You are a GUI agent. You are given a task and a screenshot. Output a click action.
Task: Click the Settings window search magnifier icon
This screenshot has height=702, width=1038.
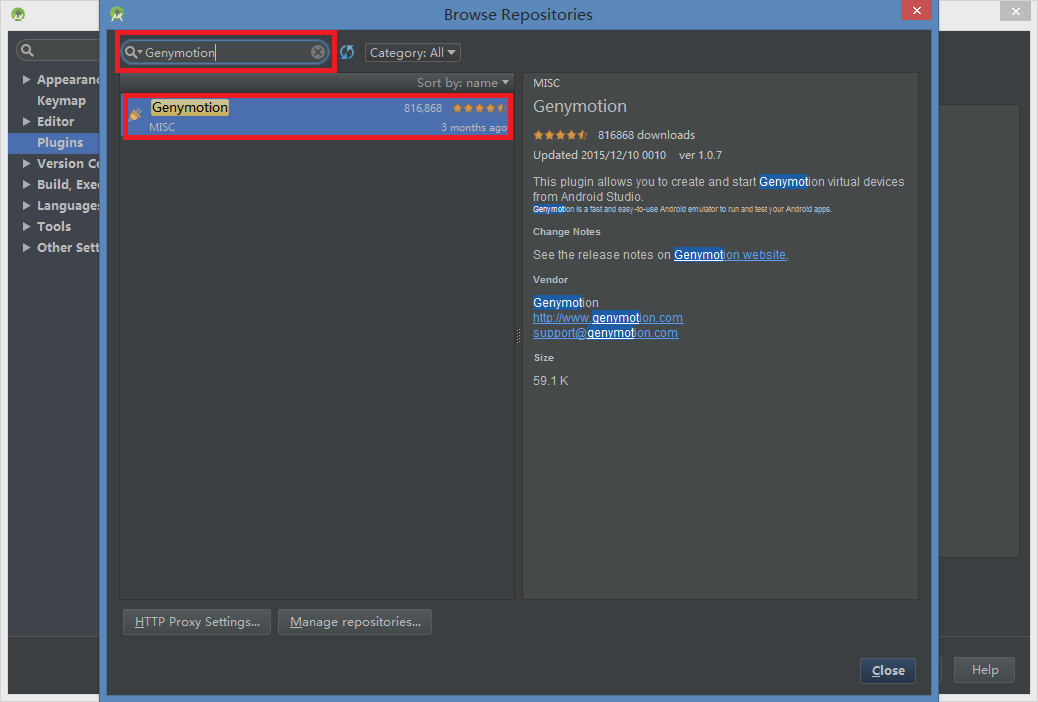(x=27, y=50)
